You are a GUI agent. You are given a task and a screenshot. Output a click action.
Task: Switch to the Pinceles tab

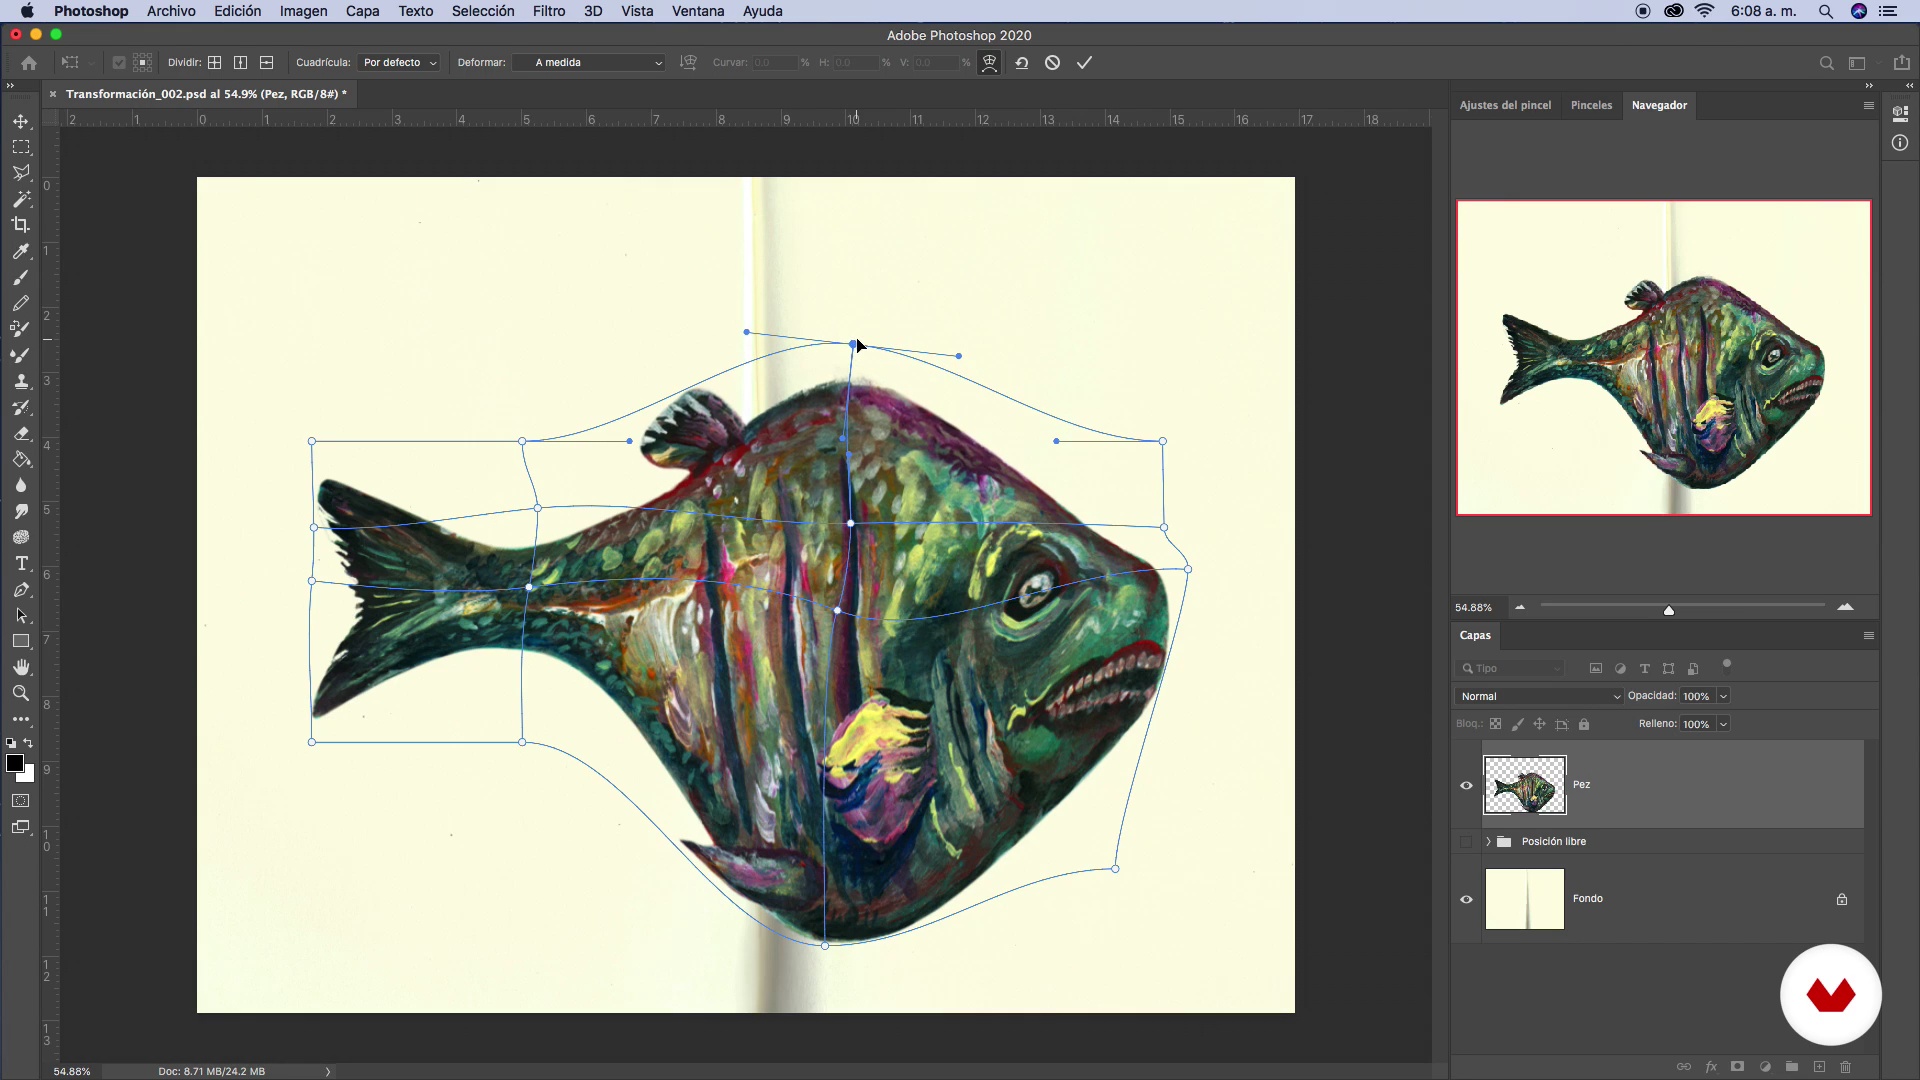(x=1591, y=105)
